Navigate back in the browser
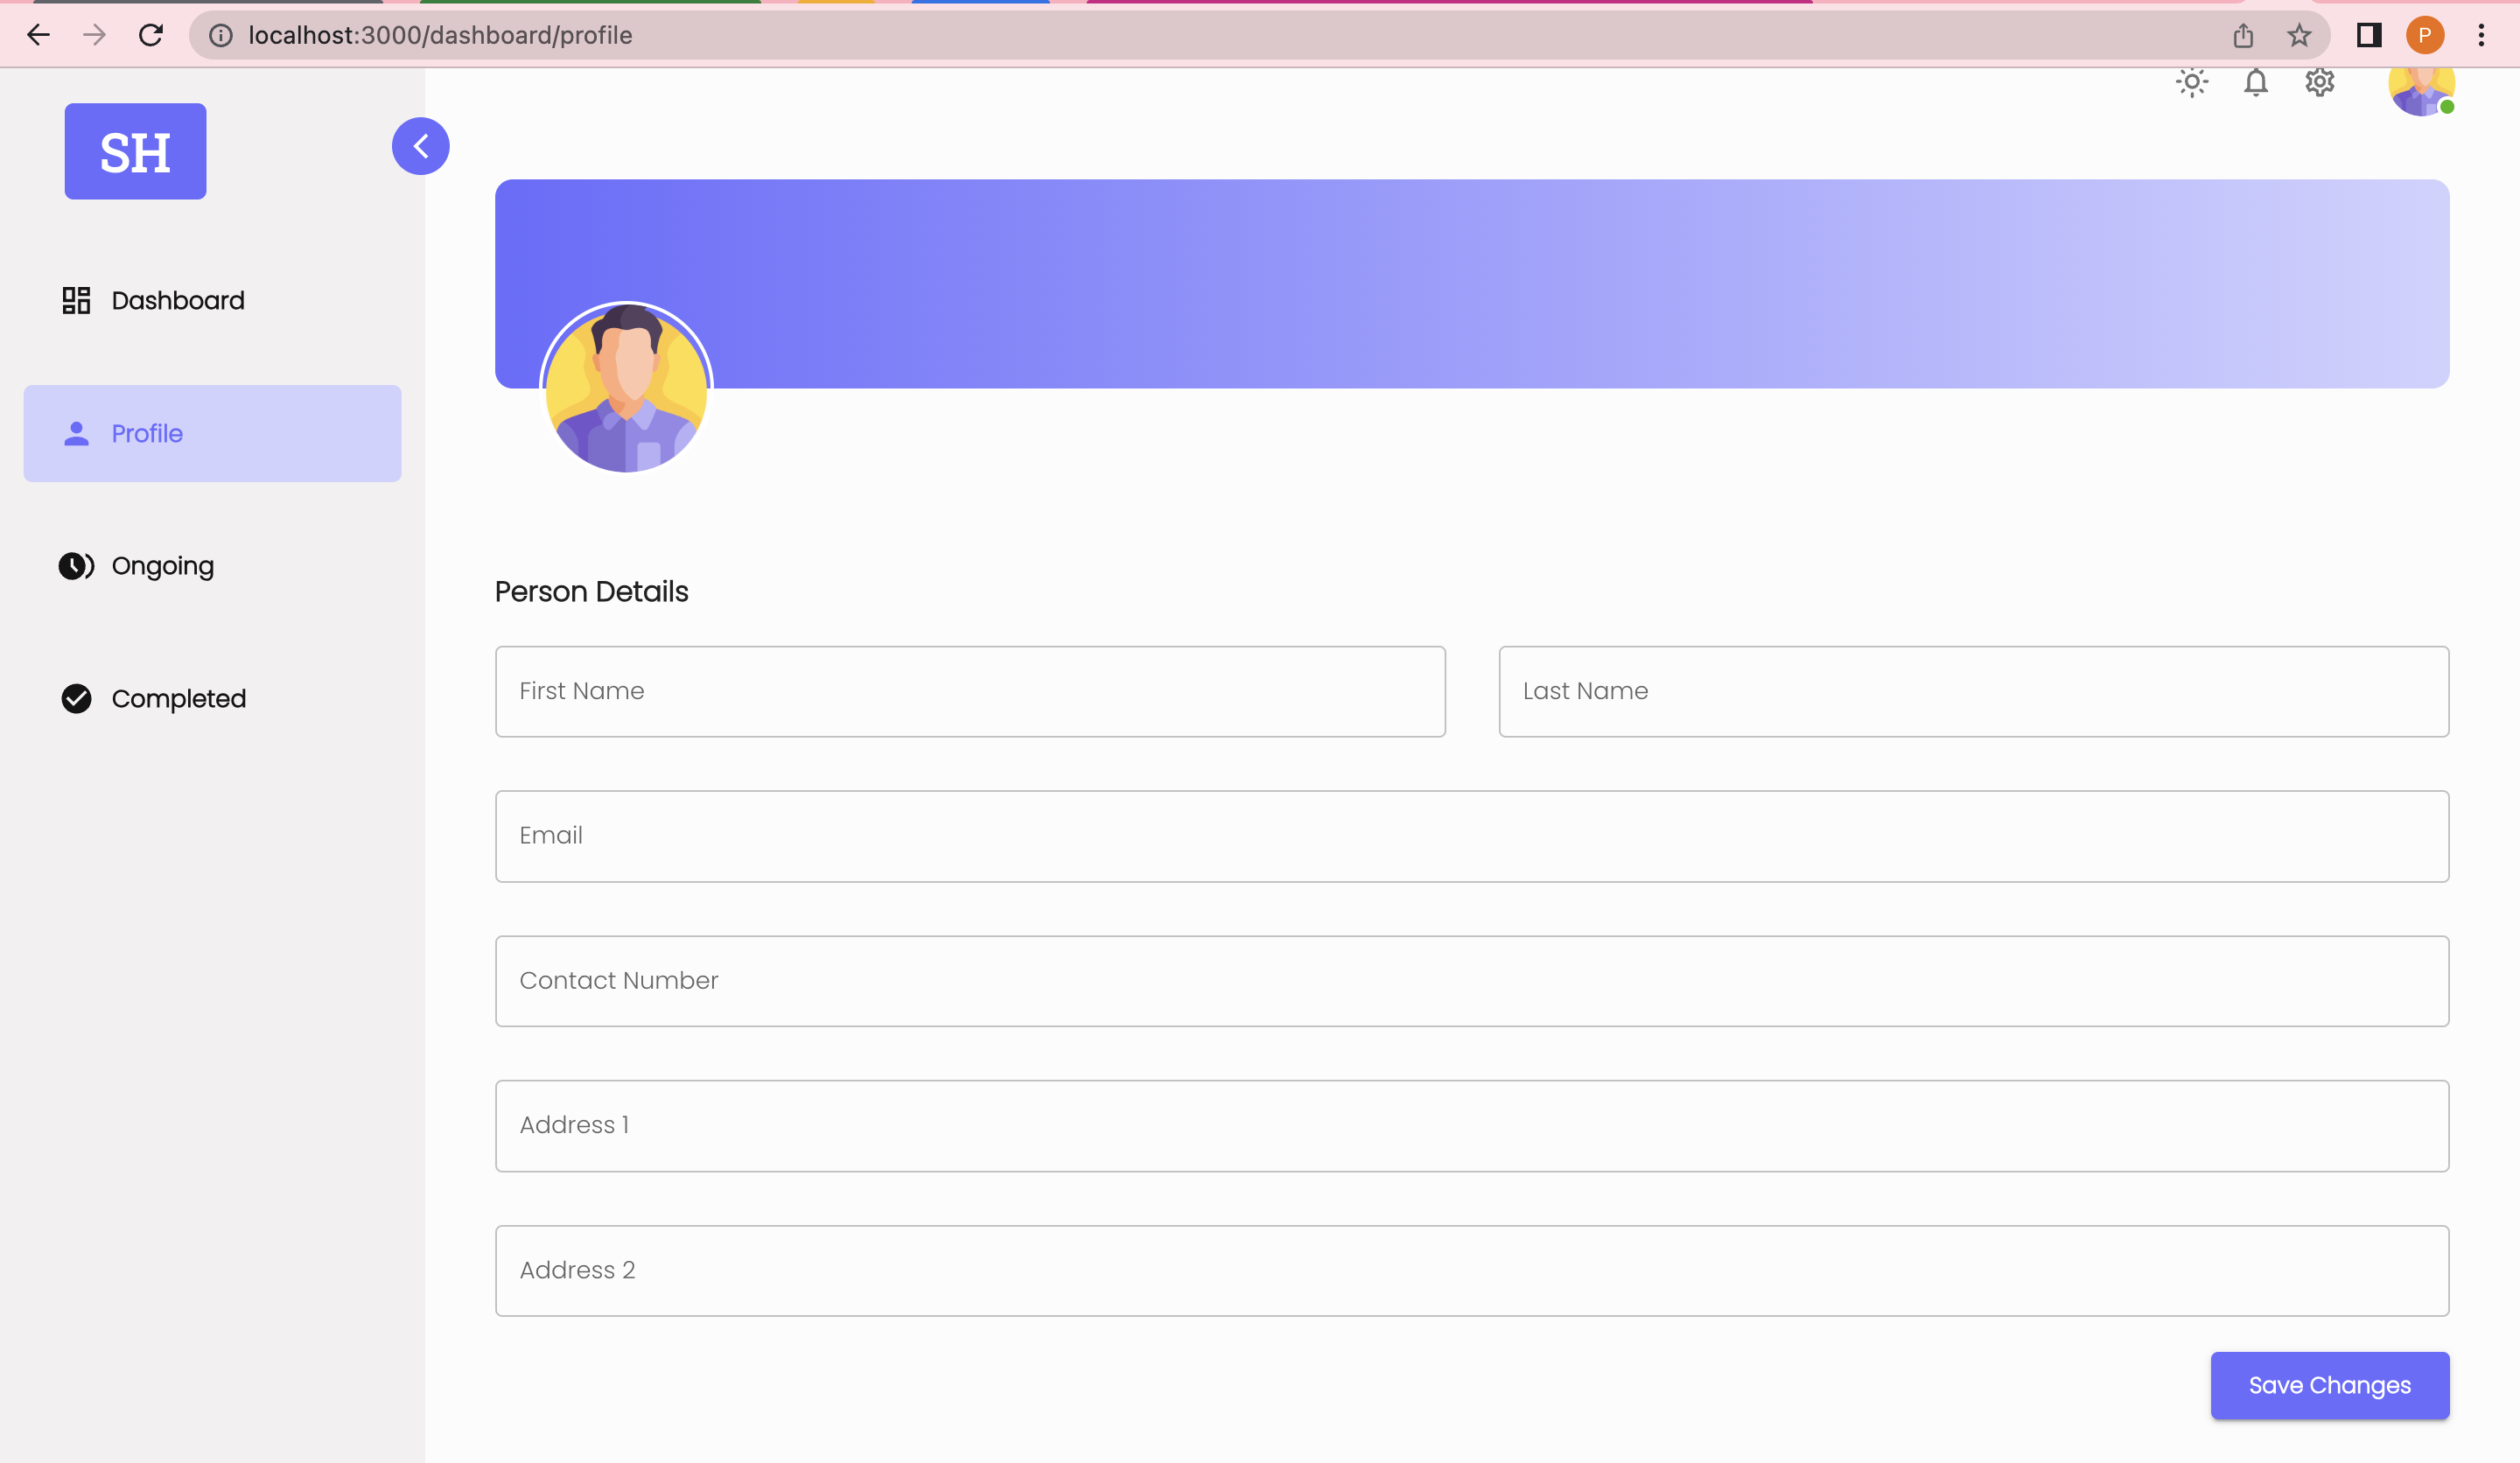Image resolution: width=2520 pixels, height=1463 pixels. coord(38,35)
